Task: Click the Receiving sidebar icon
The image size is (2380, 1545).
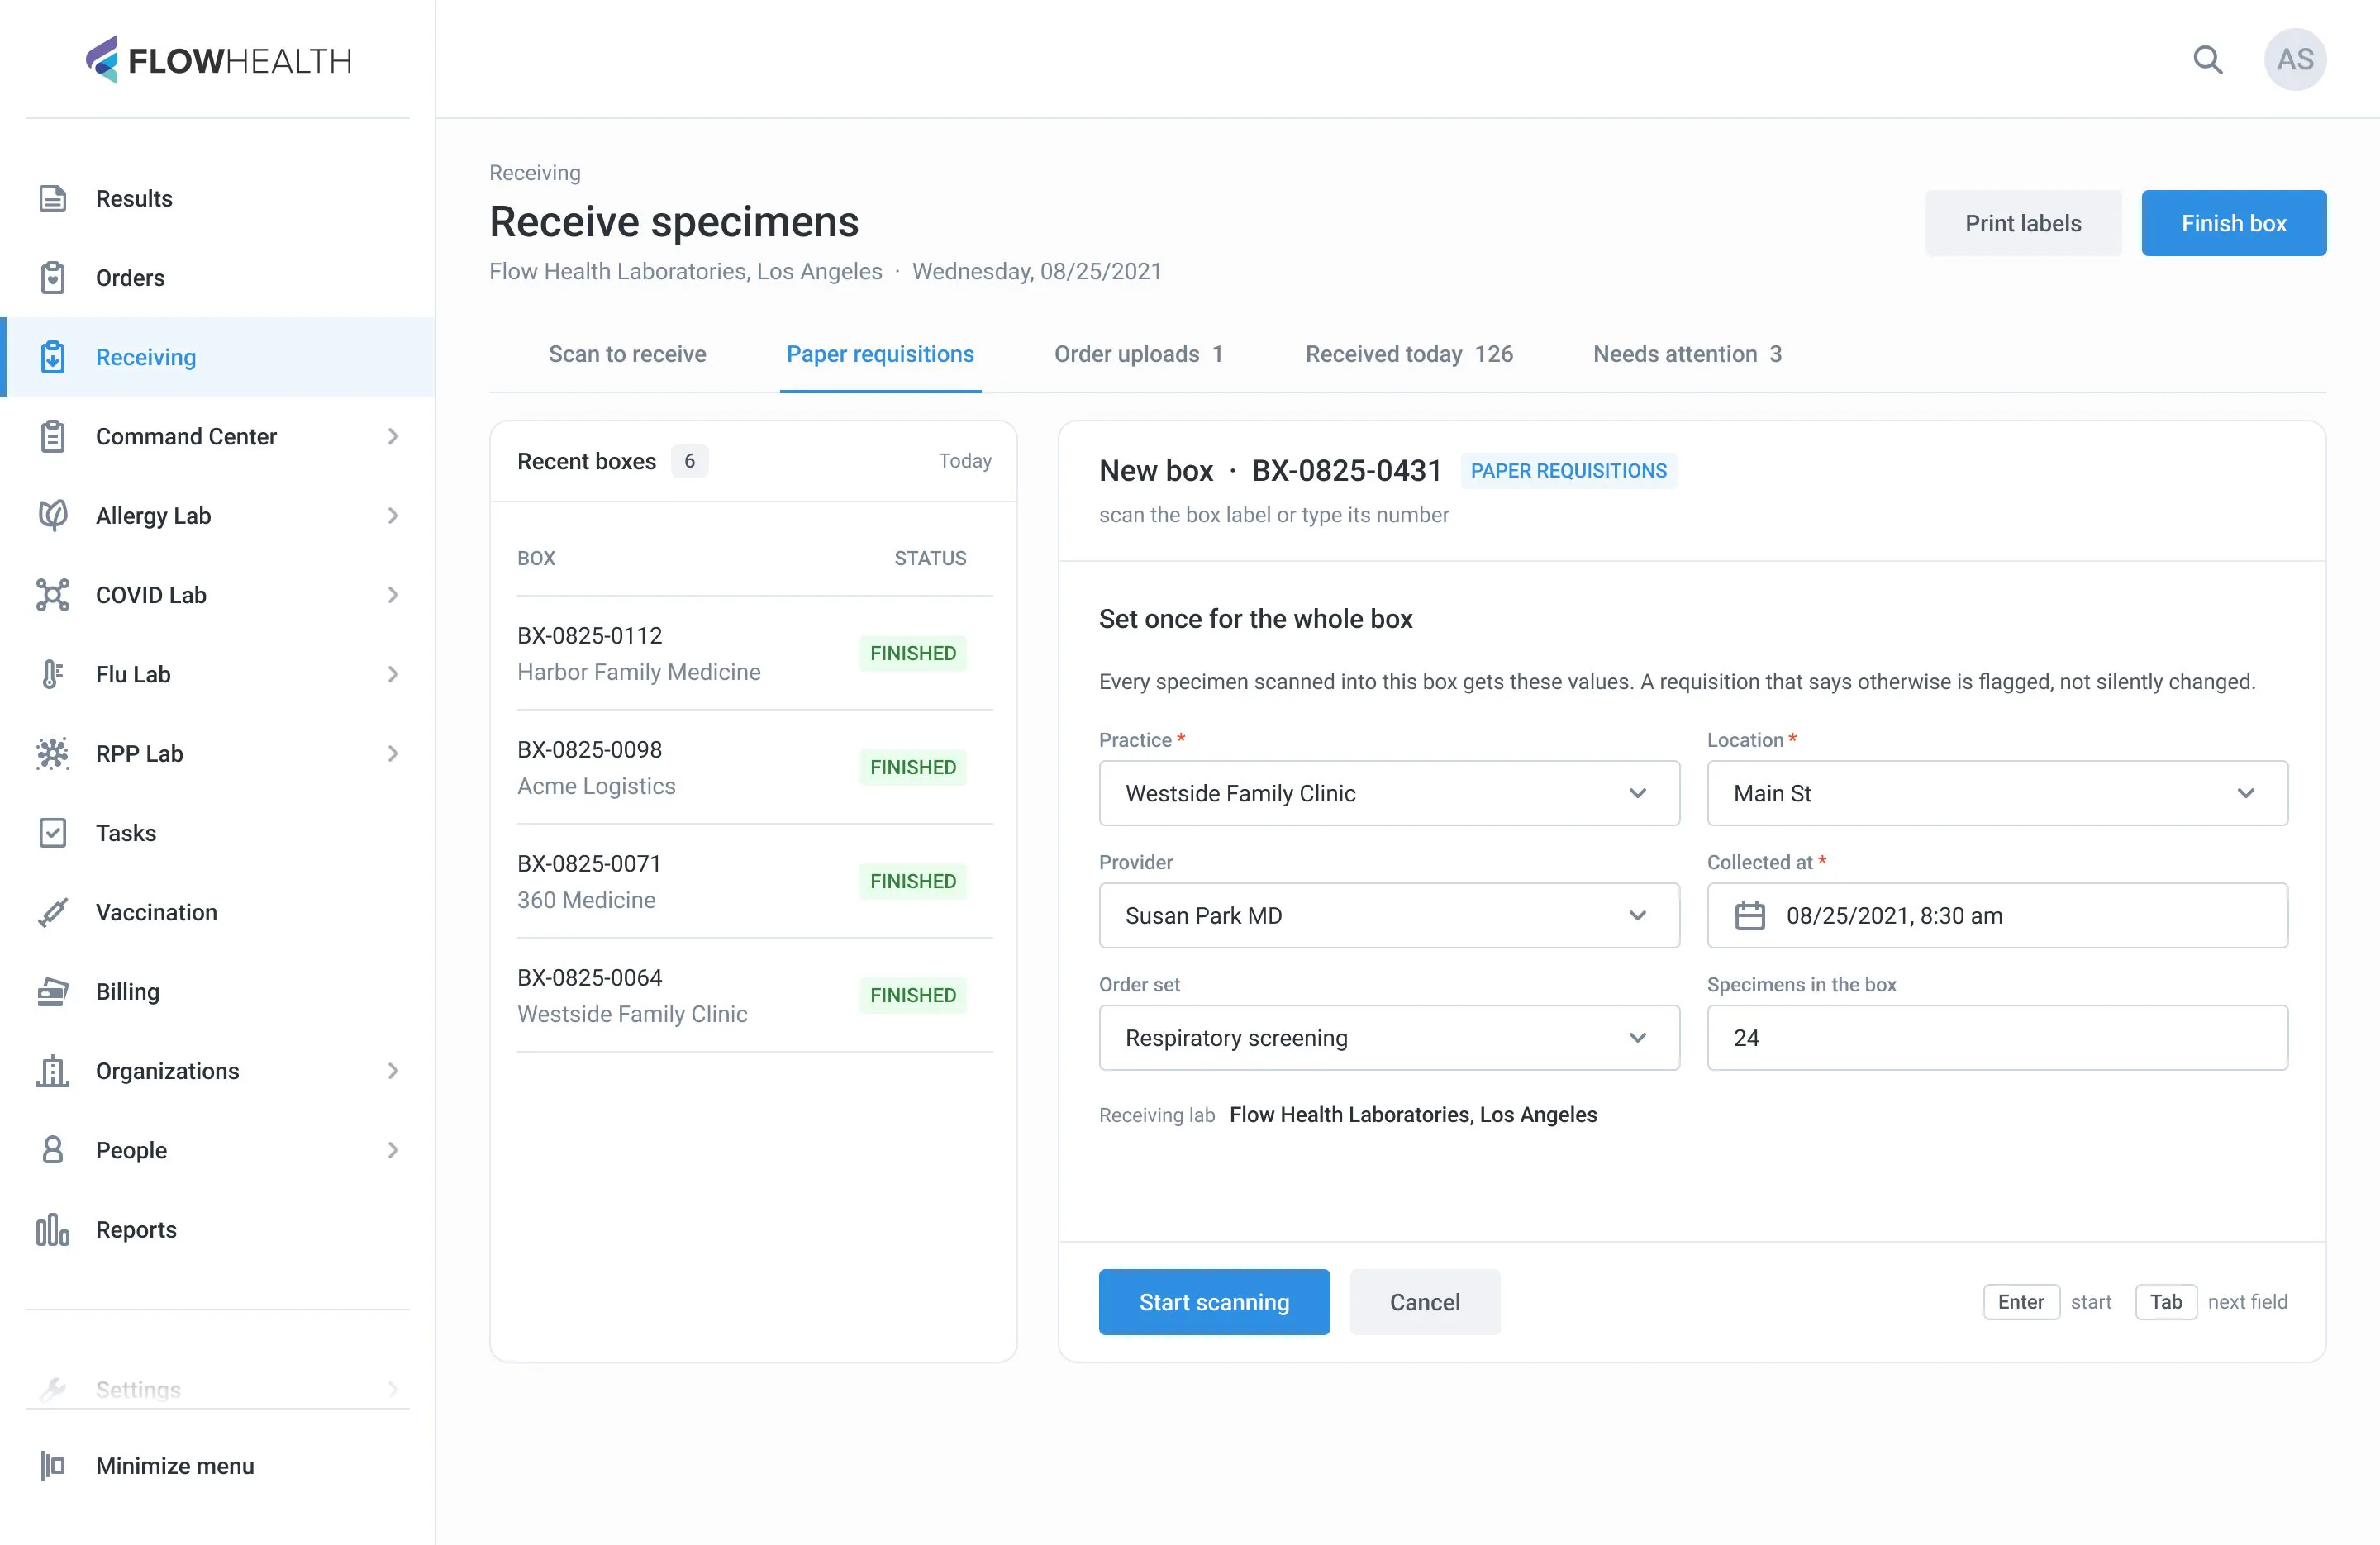Action: pos(52,357)
